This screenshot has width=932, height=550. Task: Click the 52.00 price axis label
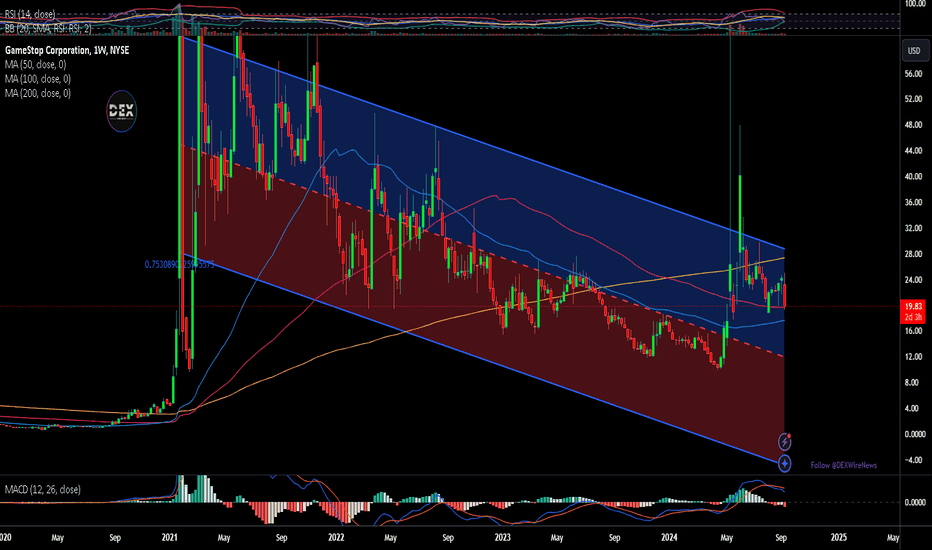913,99
